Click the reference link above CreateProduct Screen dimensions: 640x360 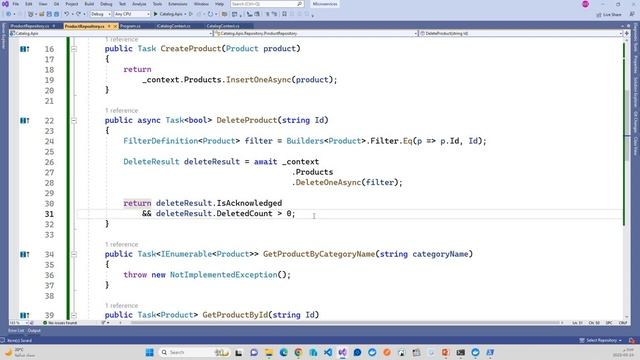pos(122,40)
